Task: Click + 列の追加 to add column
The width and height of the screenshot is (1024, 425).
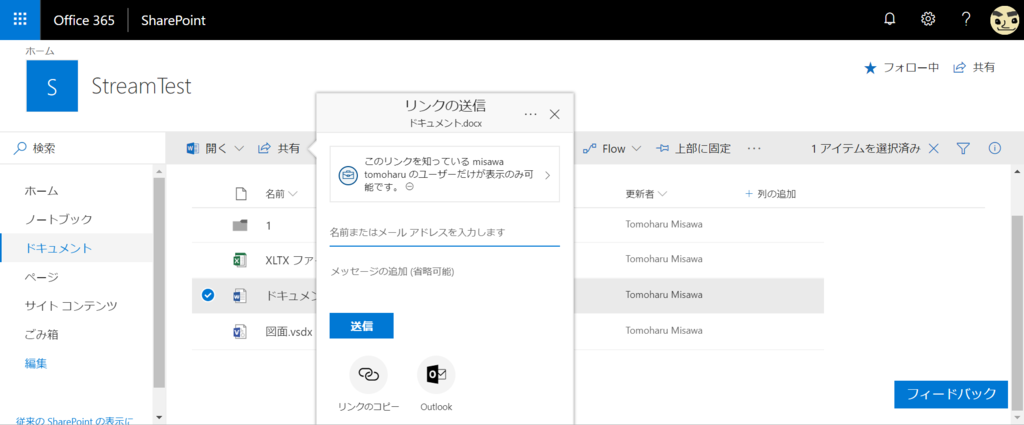Action: pos(770,194)
